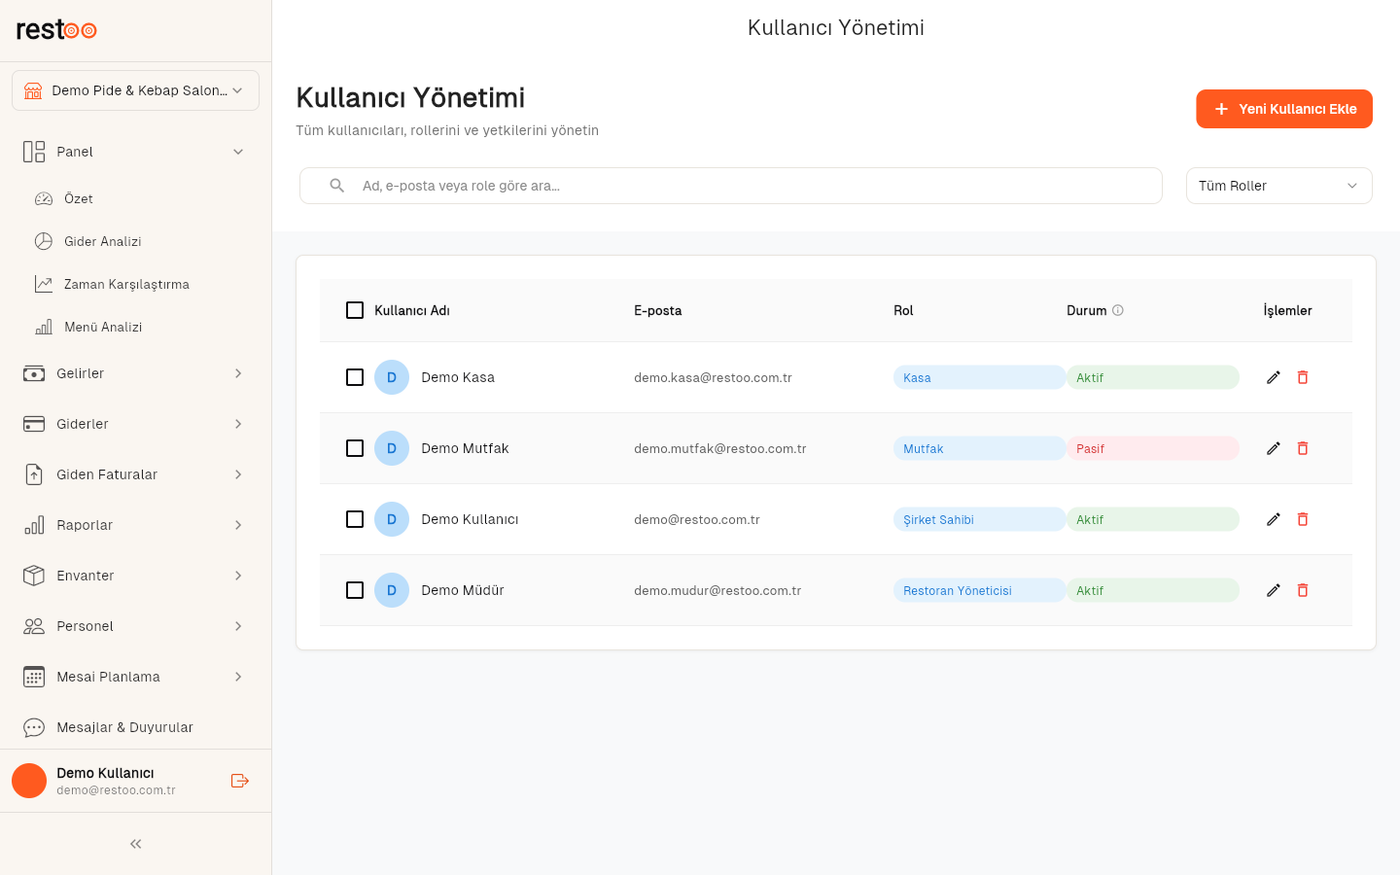Click Yeni Kullanıcı Ekle button
This screenshot has height=875, width=1400.
1284,109
